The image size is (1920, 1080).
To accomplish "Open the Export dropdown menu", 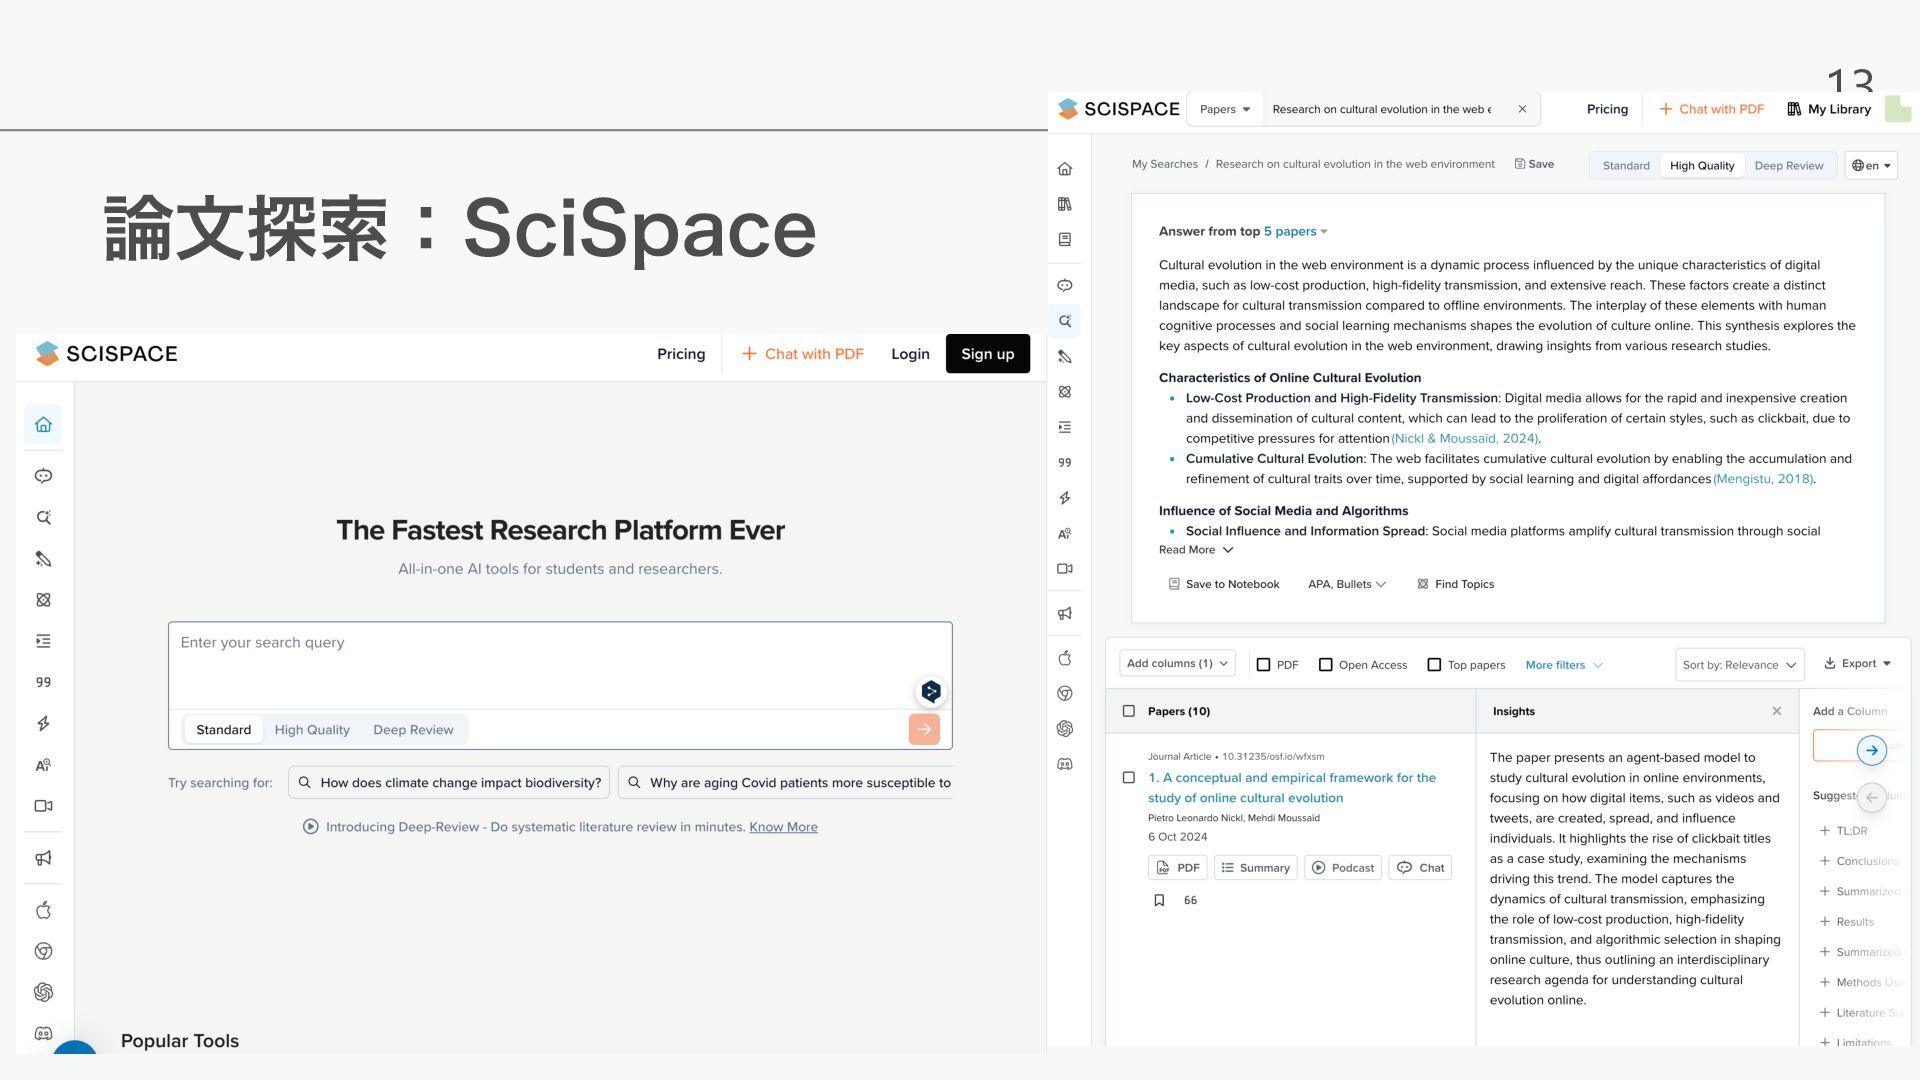I will 1857,663.
